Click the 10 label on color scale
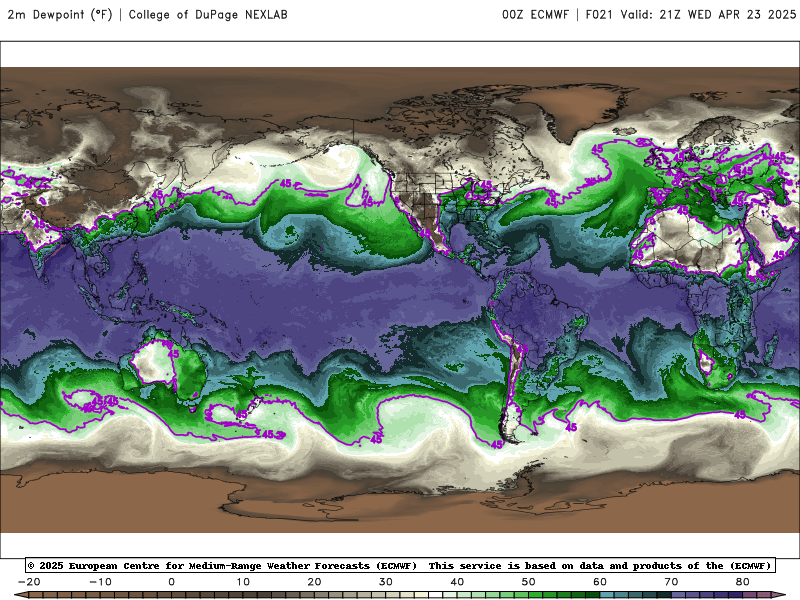Screen dimensions: 800x600 click(x=243, y=582)
